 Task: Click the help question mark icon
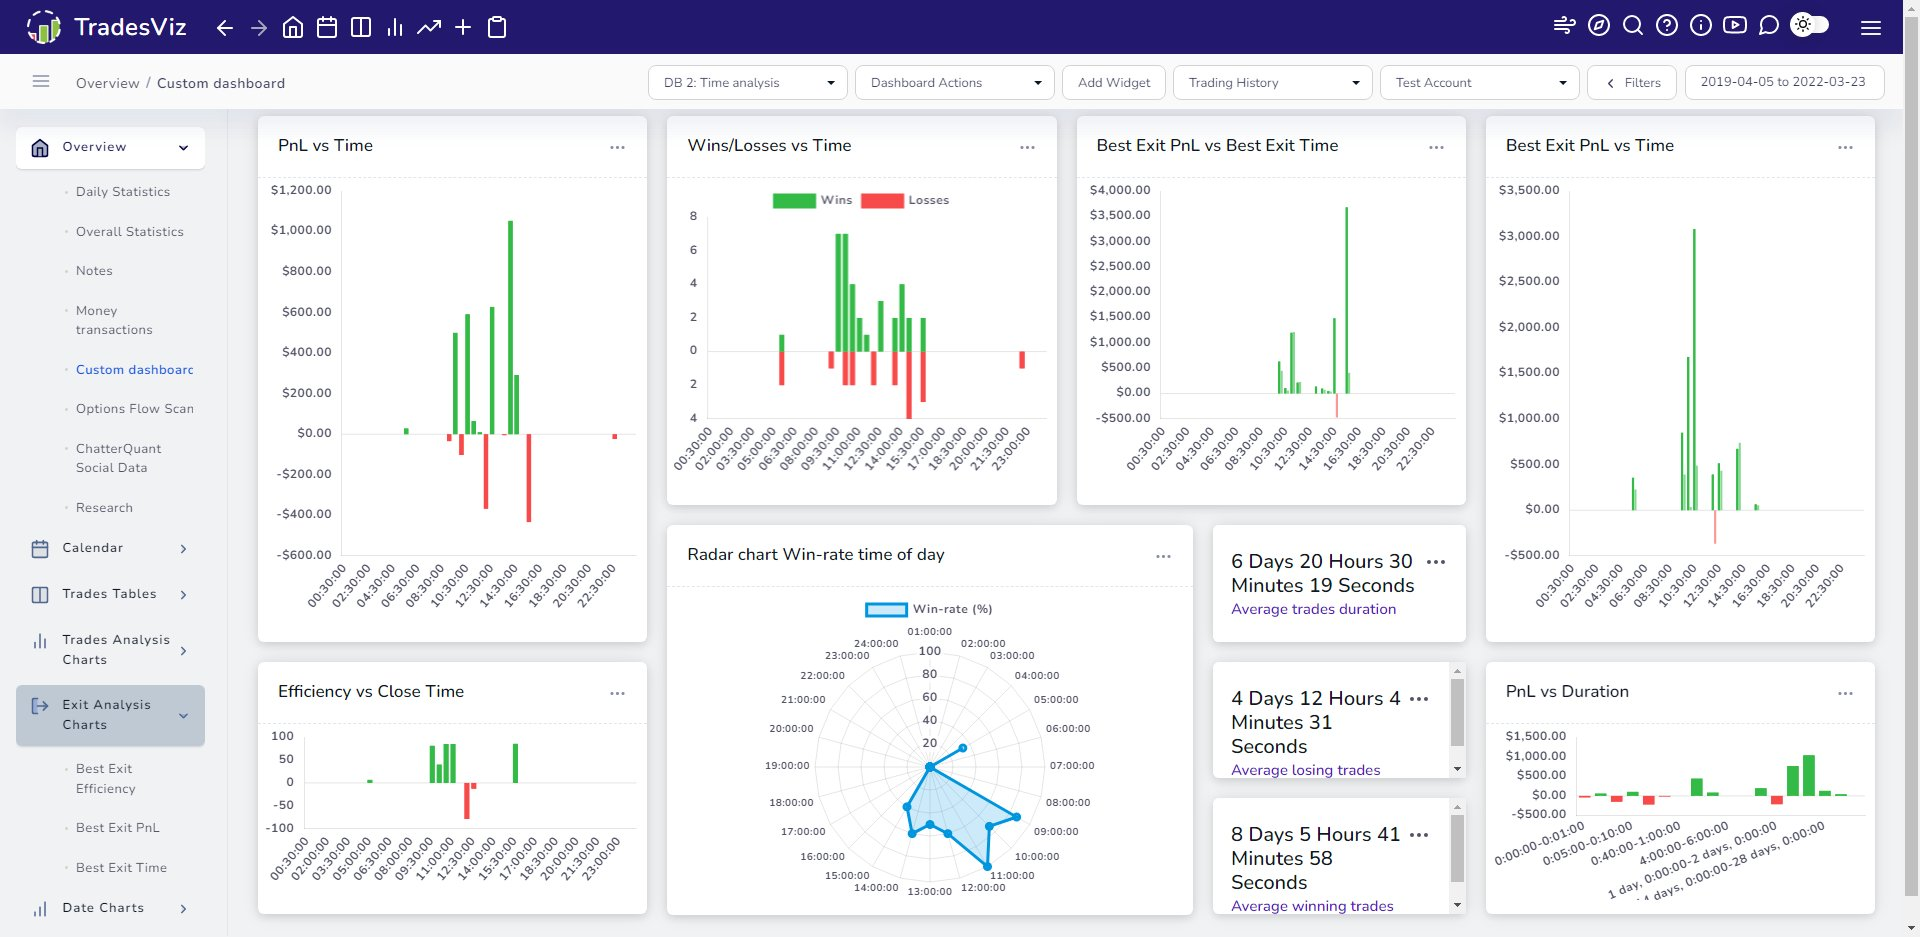(1667, 25)
